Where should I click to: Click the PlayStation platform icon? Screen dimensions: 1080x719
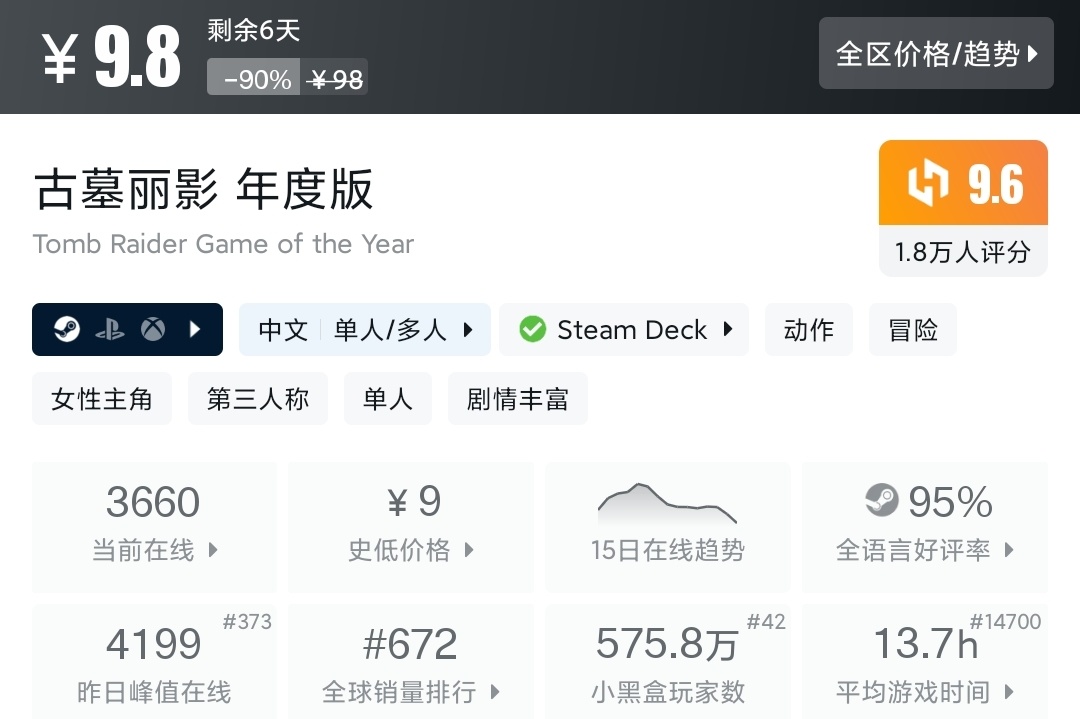(x=110, y=329)
